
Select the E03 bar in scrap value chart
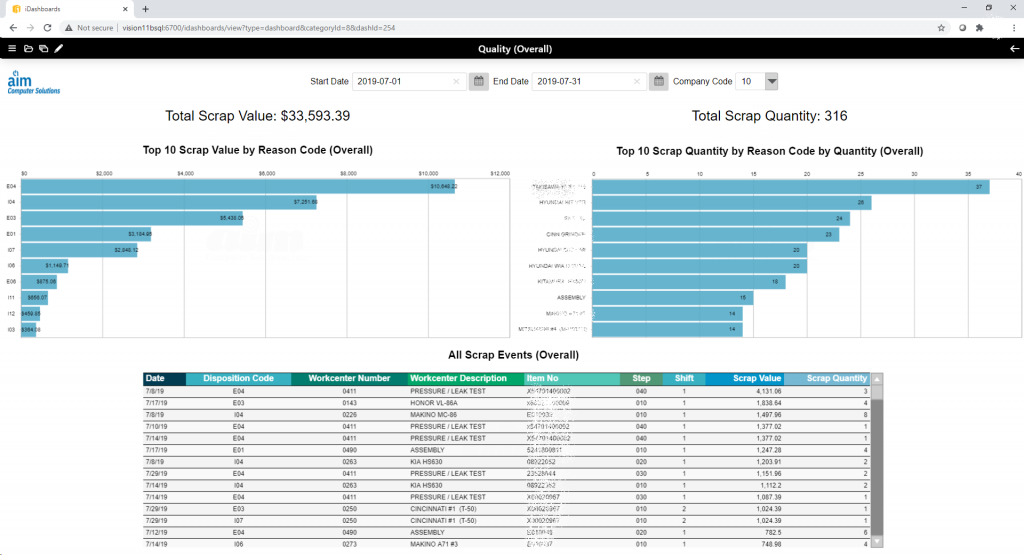[132, 218]
